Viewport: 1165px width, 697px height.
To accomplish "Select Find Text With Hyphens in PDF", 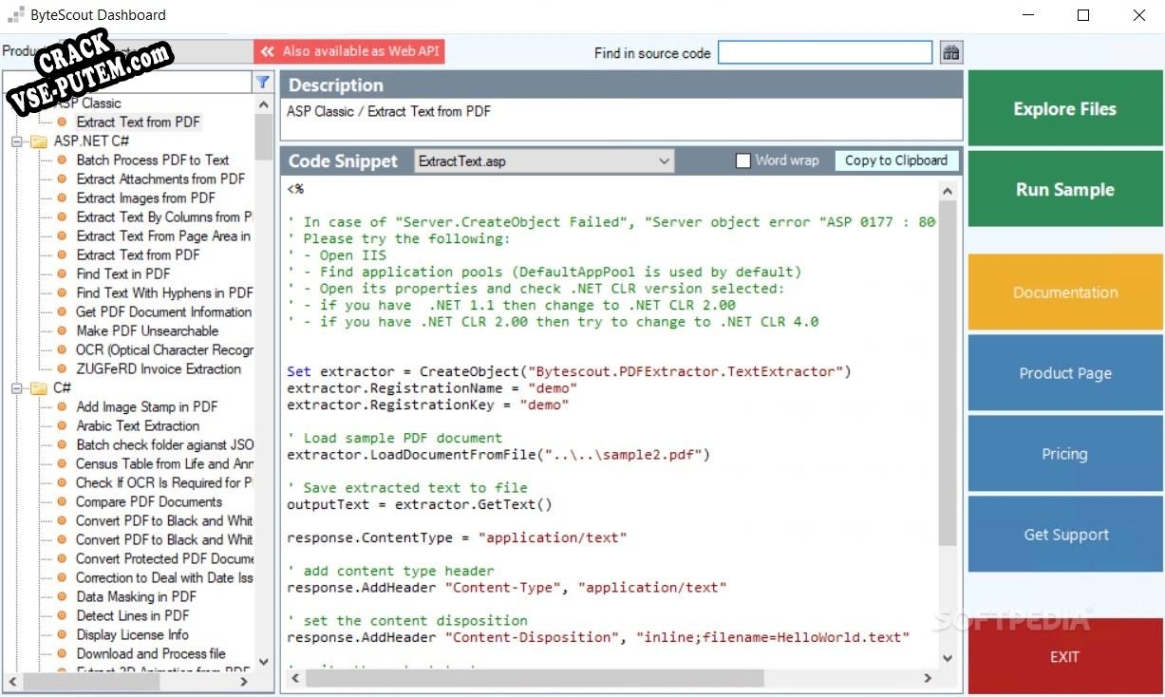I will point(164,293).
